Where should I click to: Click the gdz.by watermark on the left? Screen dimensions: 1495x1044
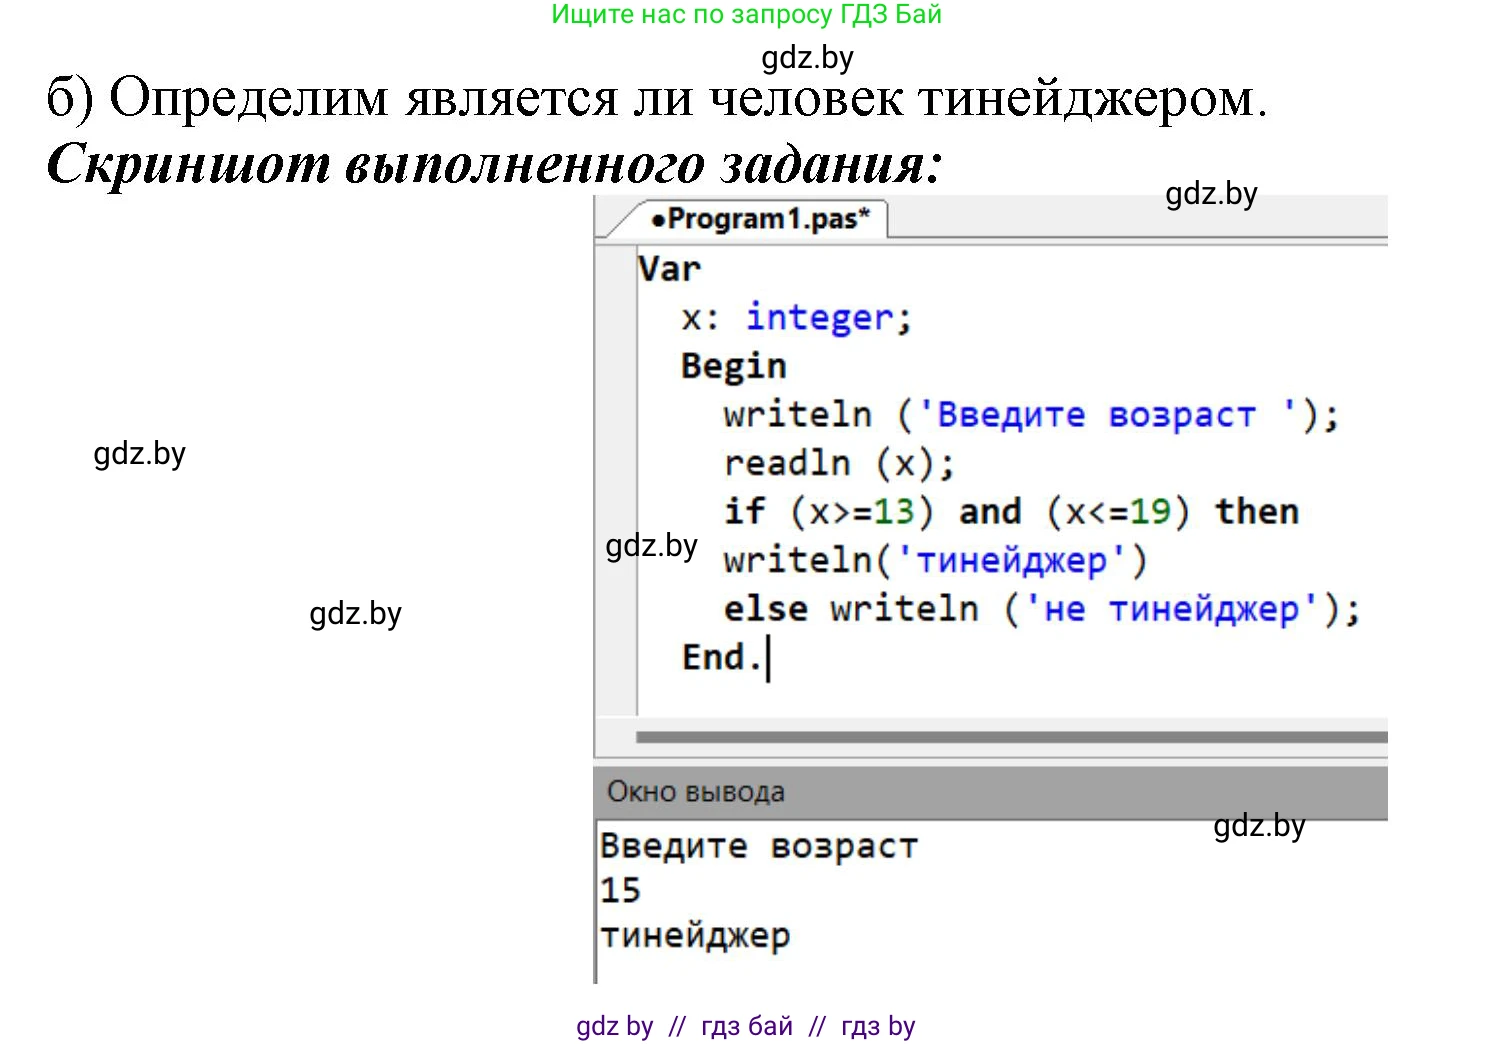tap(139, 454)
